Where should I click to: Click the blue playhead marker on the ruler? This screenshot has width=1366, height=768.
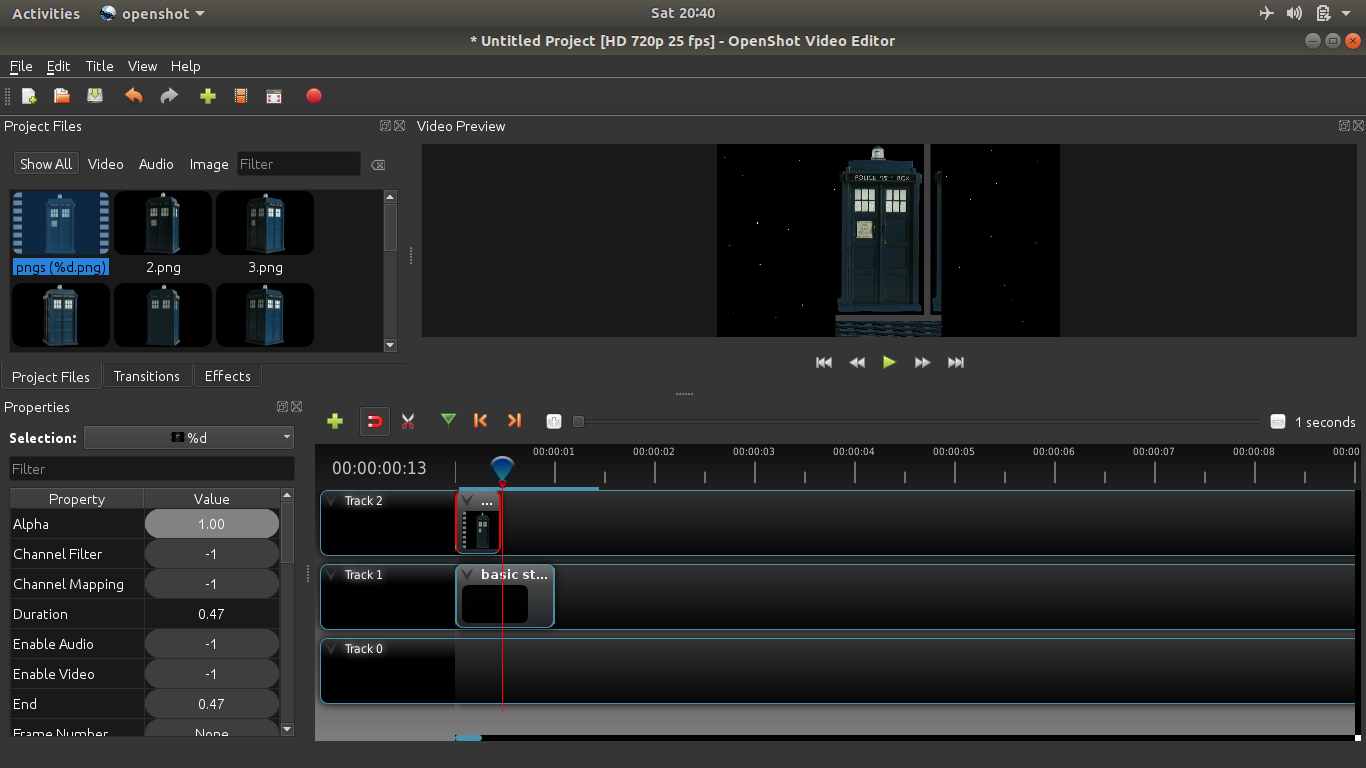[502, 468]
